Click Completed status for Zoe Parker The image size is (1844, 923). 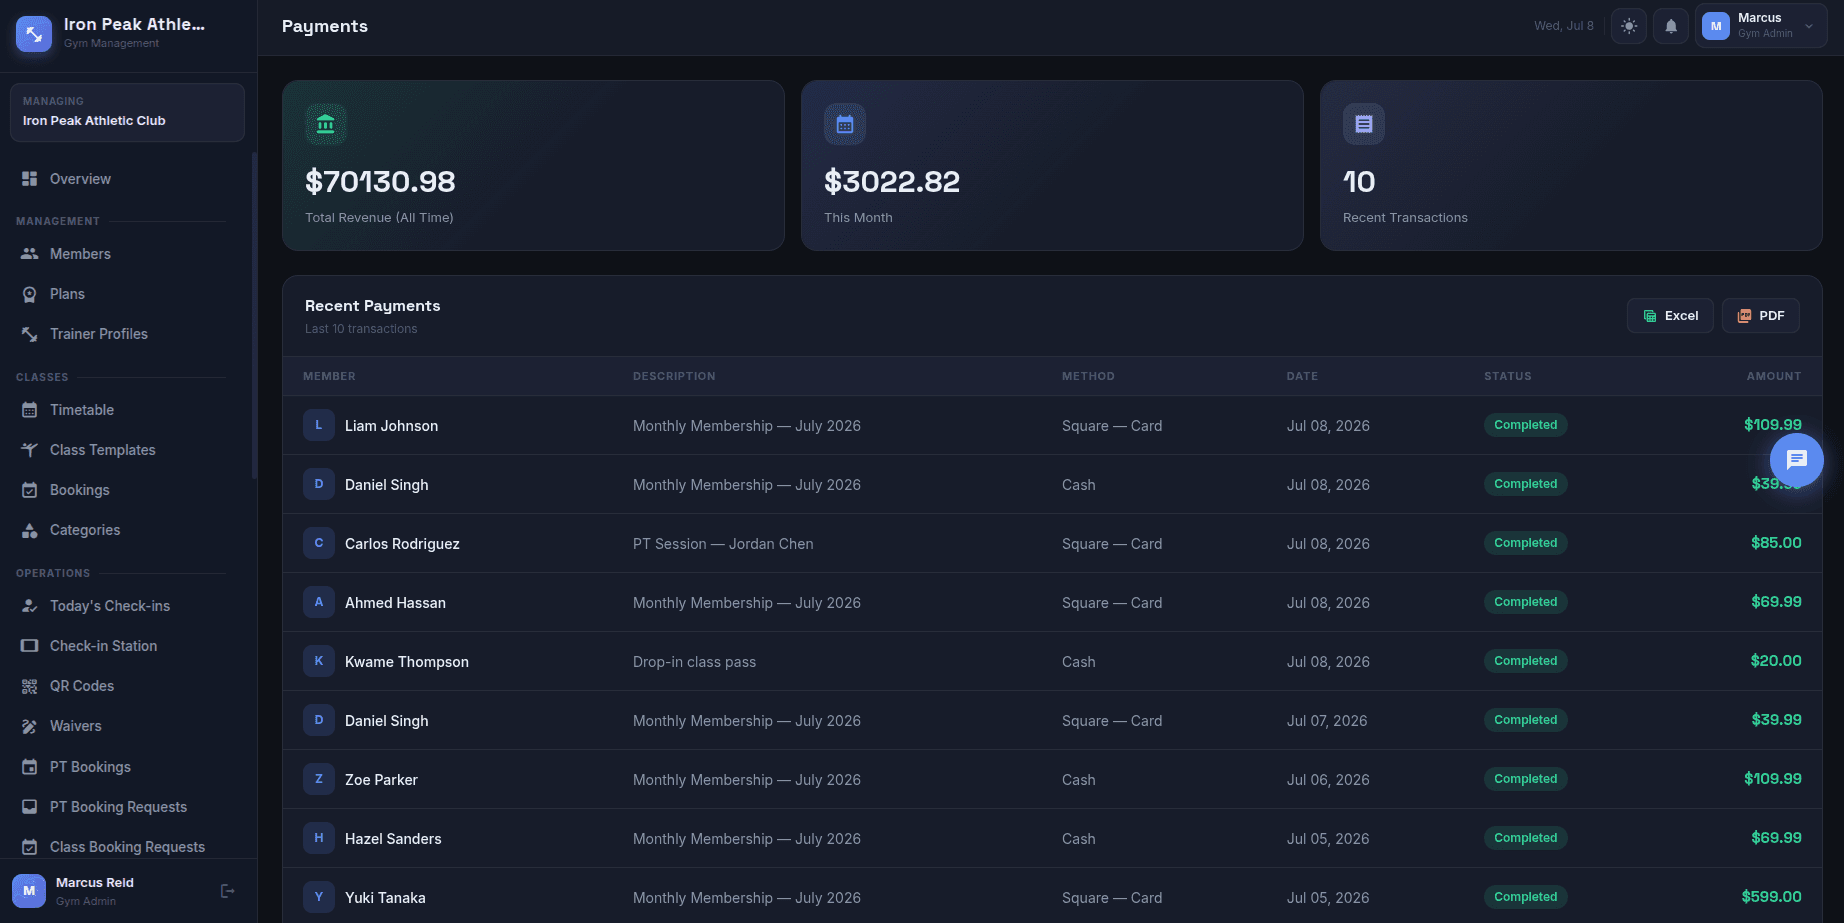(1525, 779)
